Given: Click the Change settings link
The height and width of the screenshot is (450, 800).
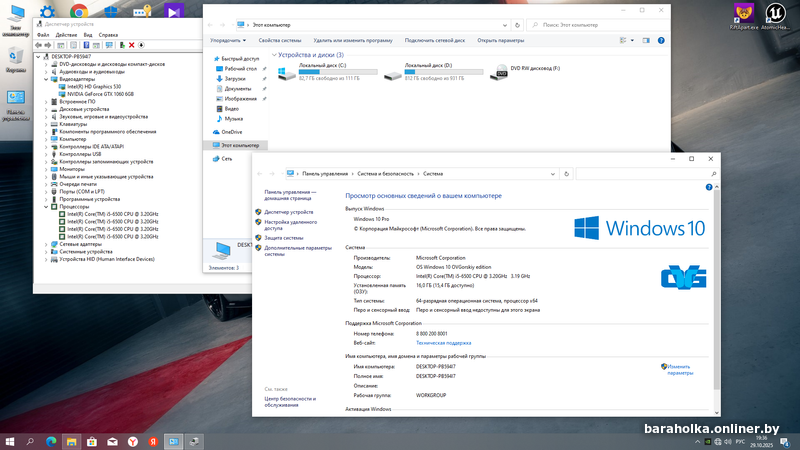Looking at the screenshot, I should pyautogui.click(x=680, y=369).
